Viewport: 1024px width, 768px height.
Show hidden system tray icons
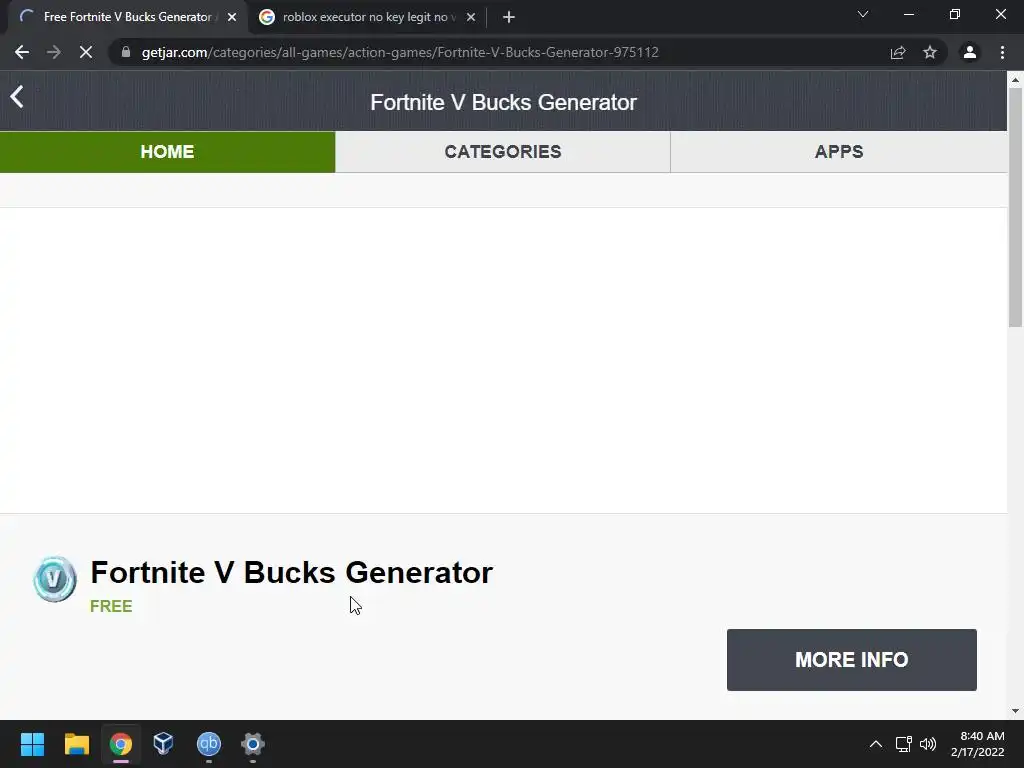[876, 744]
